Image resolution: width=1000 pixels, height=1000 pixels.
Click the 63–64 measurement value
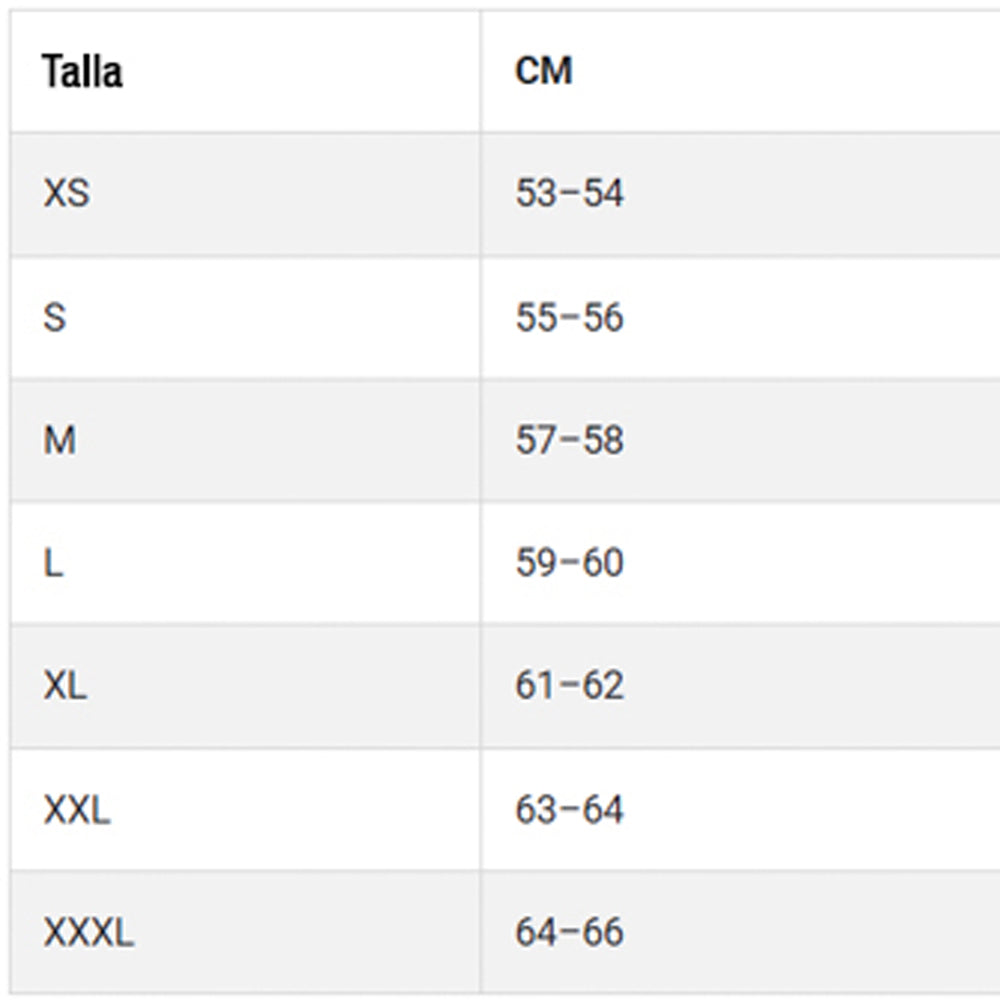[x=569, y=809]
